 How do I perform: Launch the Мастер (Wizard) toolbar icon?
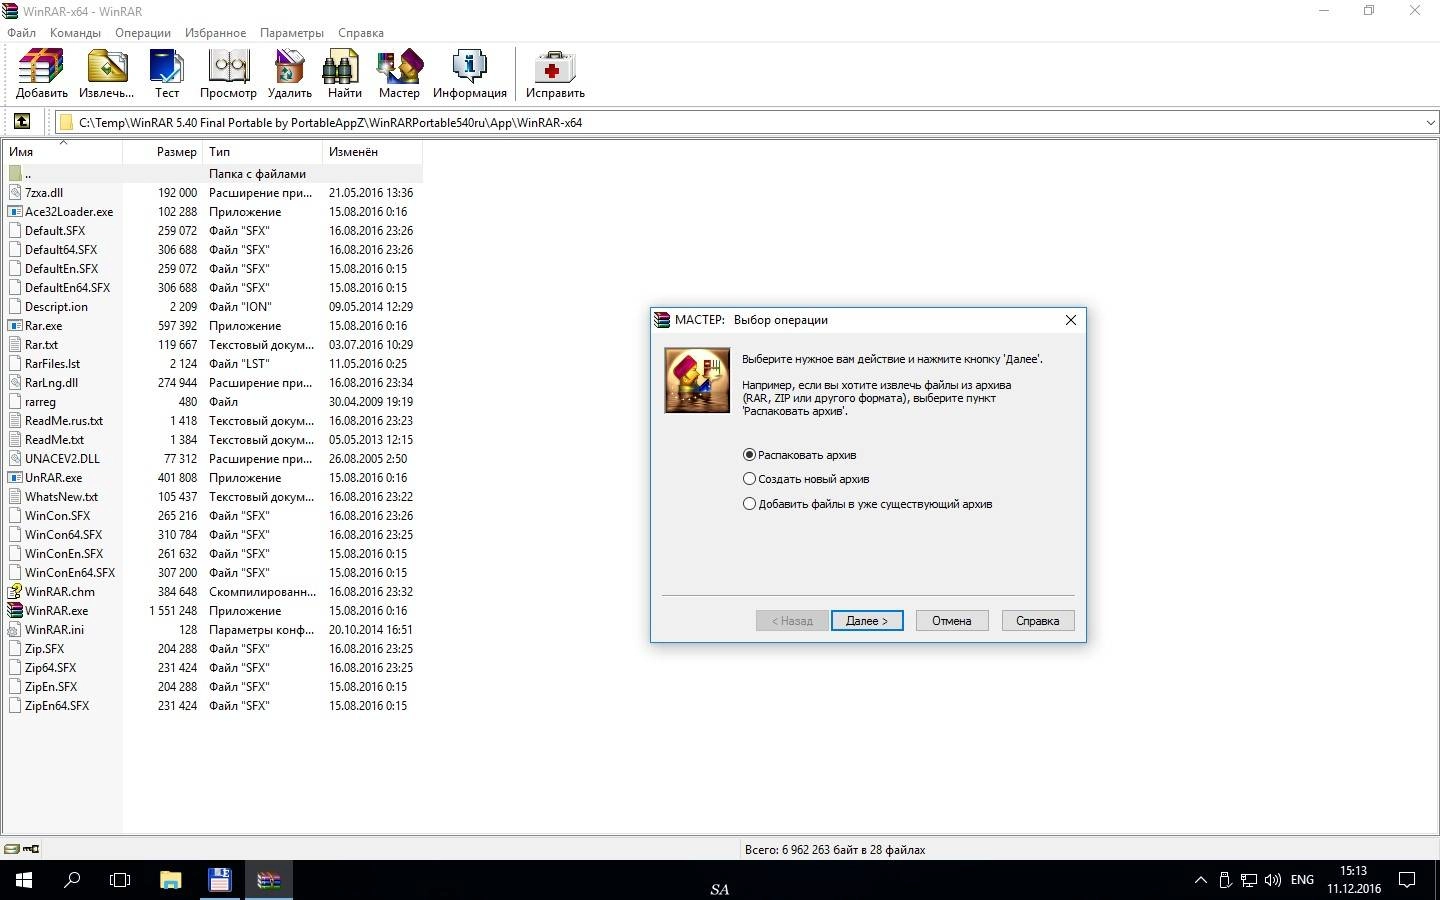(x=399, y=74)
